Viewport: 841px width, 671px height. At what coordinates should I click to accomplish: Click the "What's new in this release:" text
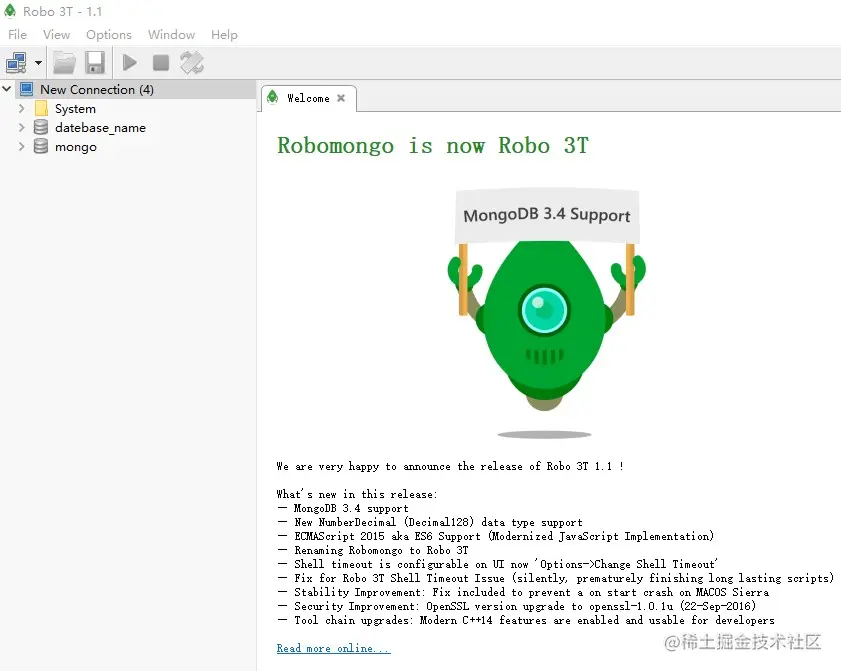click(x=357, y=494)
